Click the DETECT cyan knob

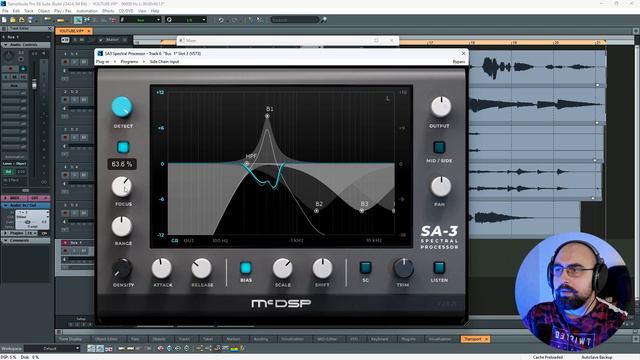click(122, 107)
